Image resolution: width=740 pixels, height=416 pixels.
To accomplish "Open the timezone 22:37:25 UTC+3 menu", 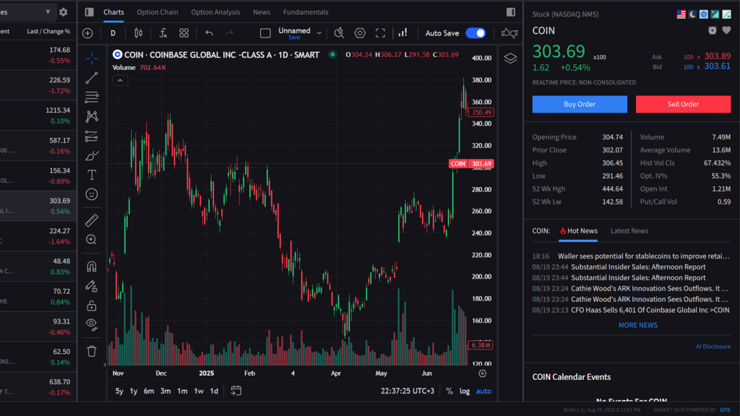I will point(407,391).
